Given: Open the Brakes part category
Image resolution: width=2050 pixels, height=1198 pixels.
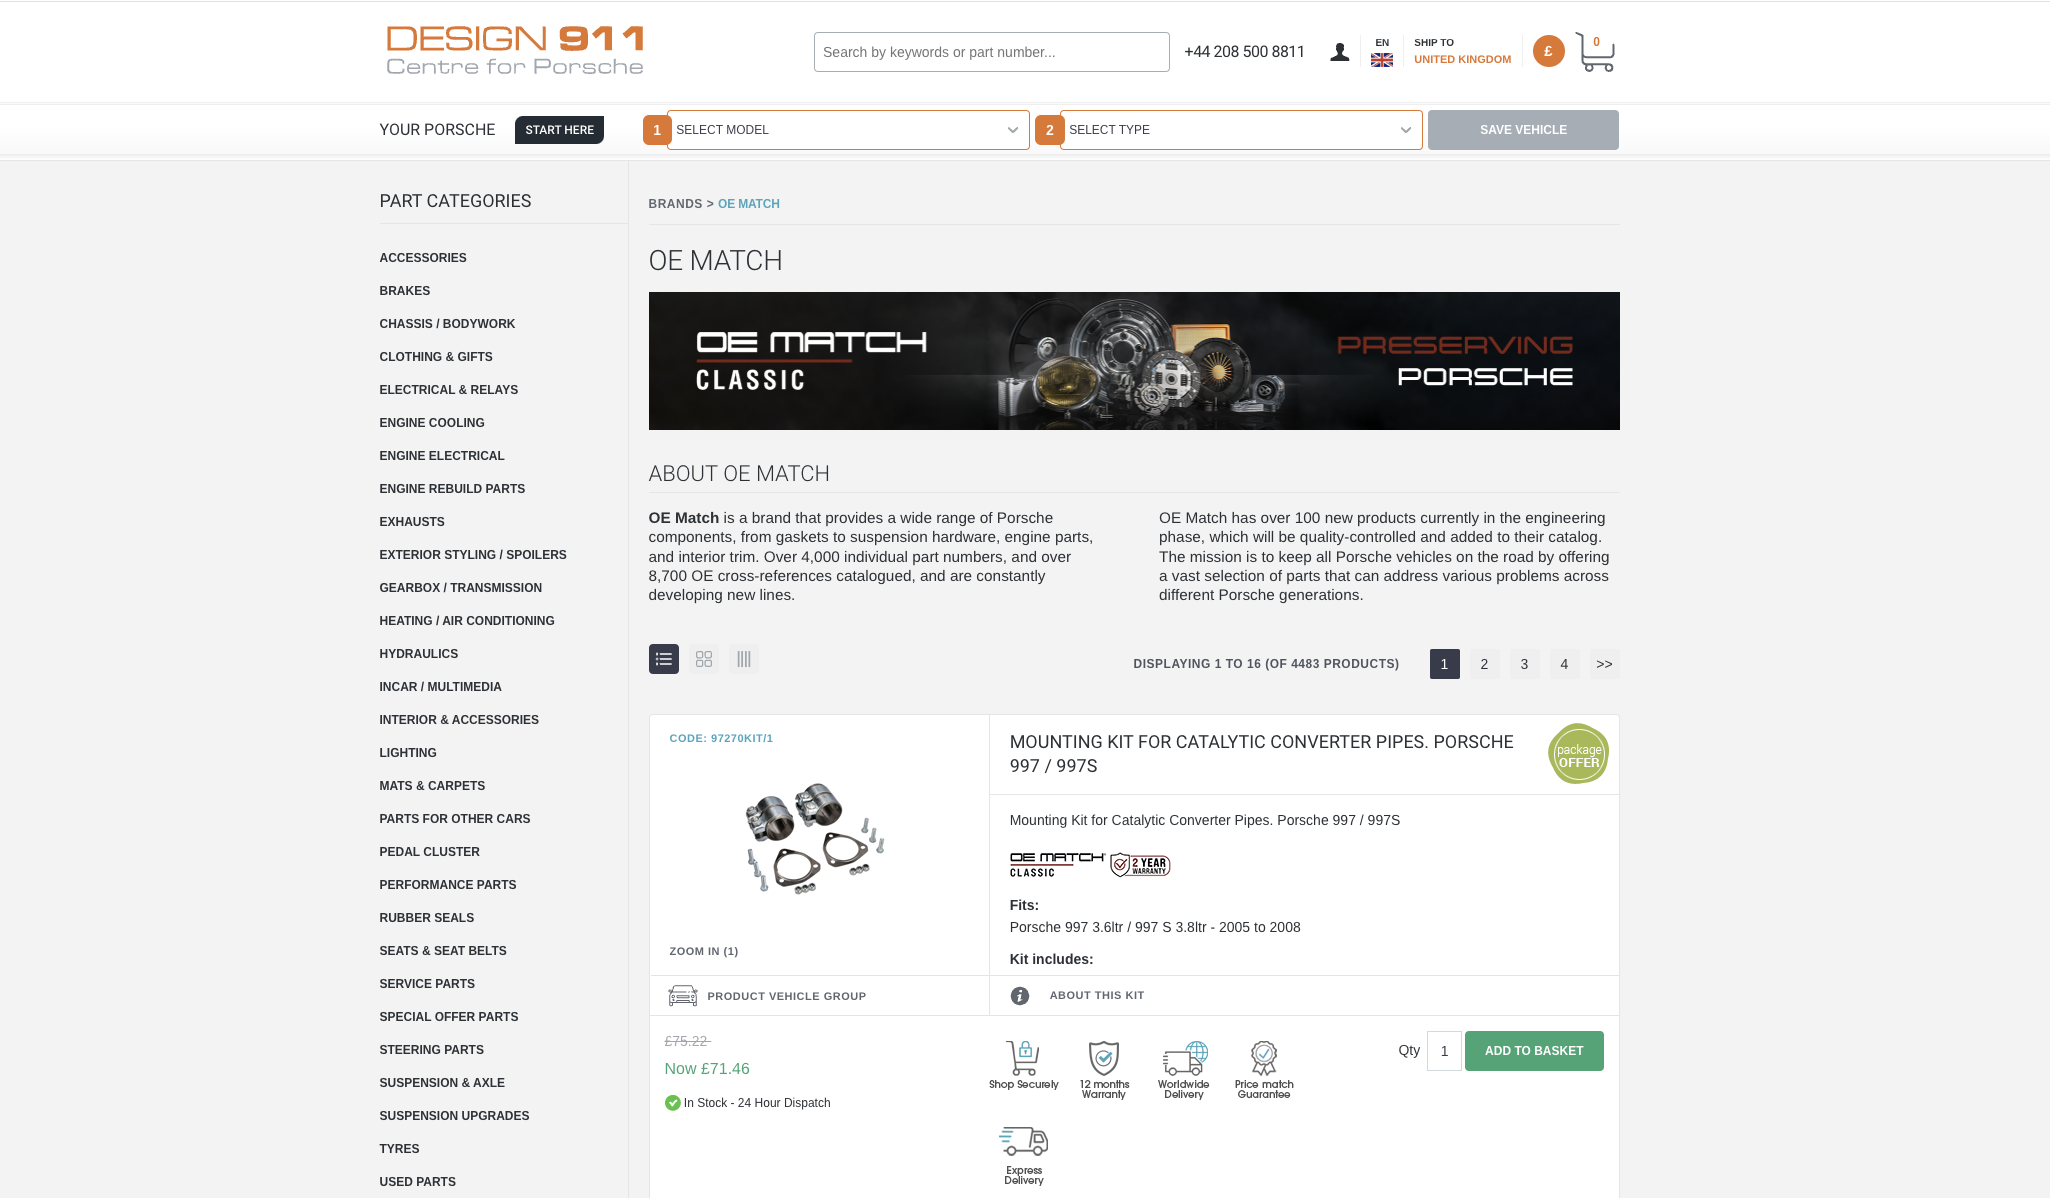Looking at the screenshot, I should point(405,291).
